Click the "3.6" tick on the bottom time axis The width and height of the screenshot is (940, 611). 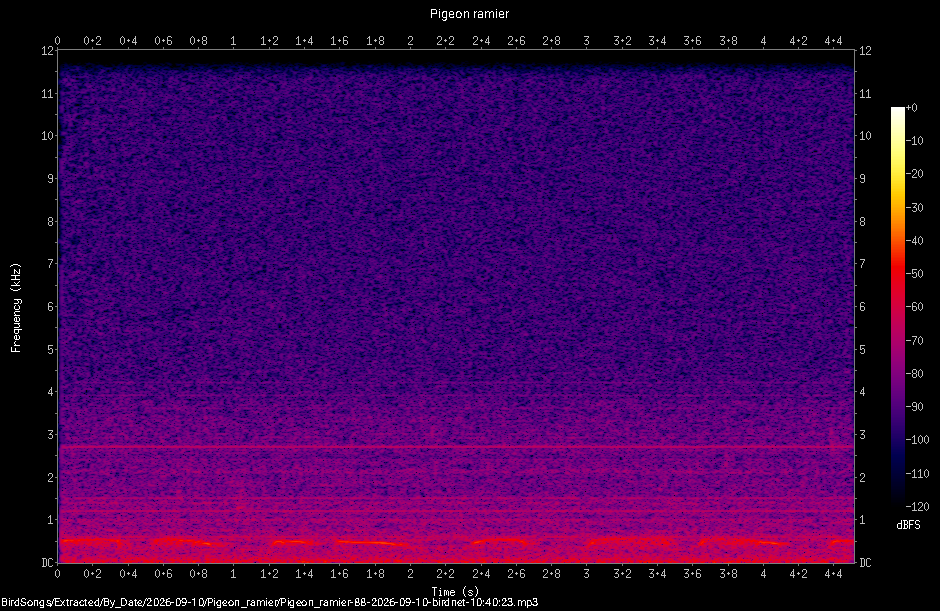point(692,574)
